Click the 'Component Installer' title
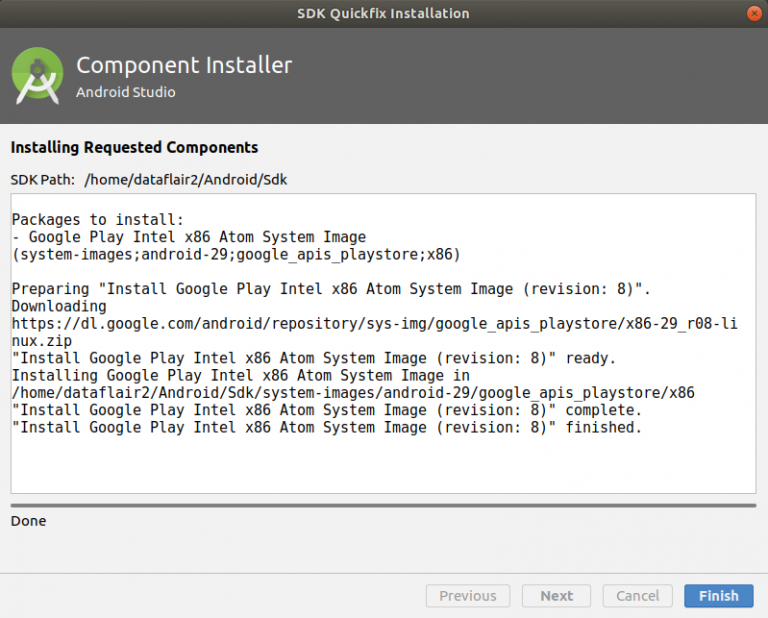The width and height of the screenshot is (768, 618). tap(184, 65)
